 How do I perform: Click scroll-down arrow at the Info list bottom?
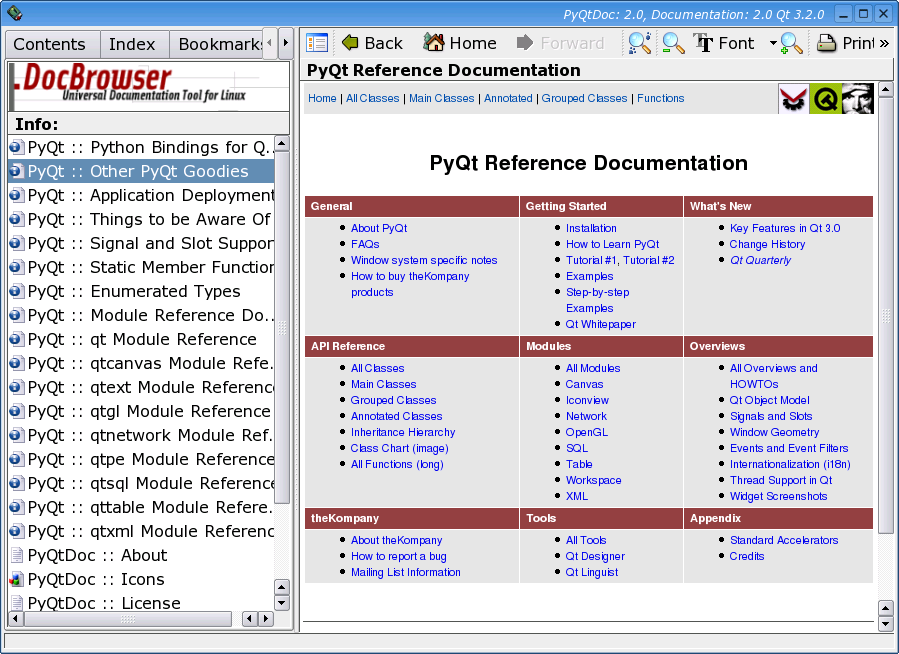coord(282,603)
